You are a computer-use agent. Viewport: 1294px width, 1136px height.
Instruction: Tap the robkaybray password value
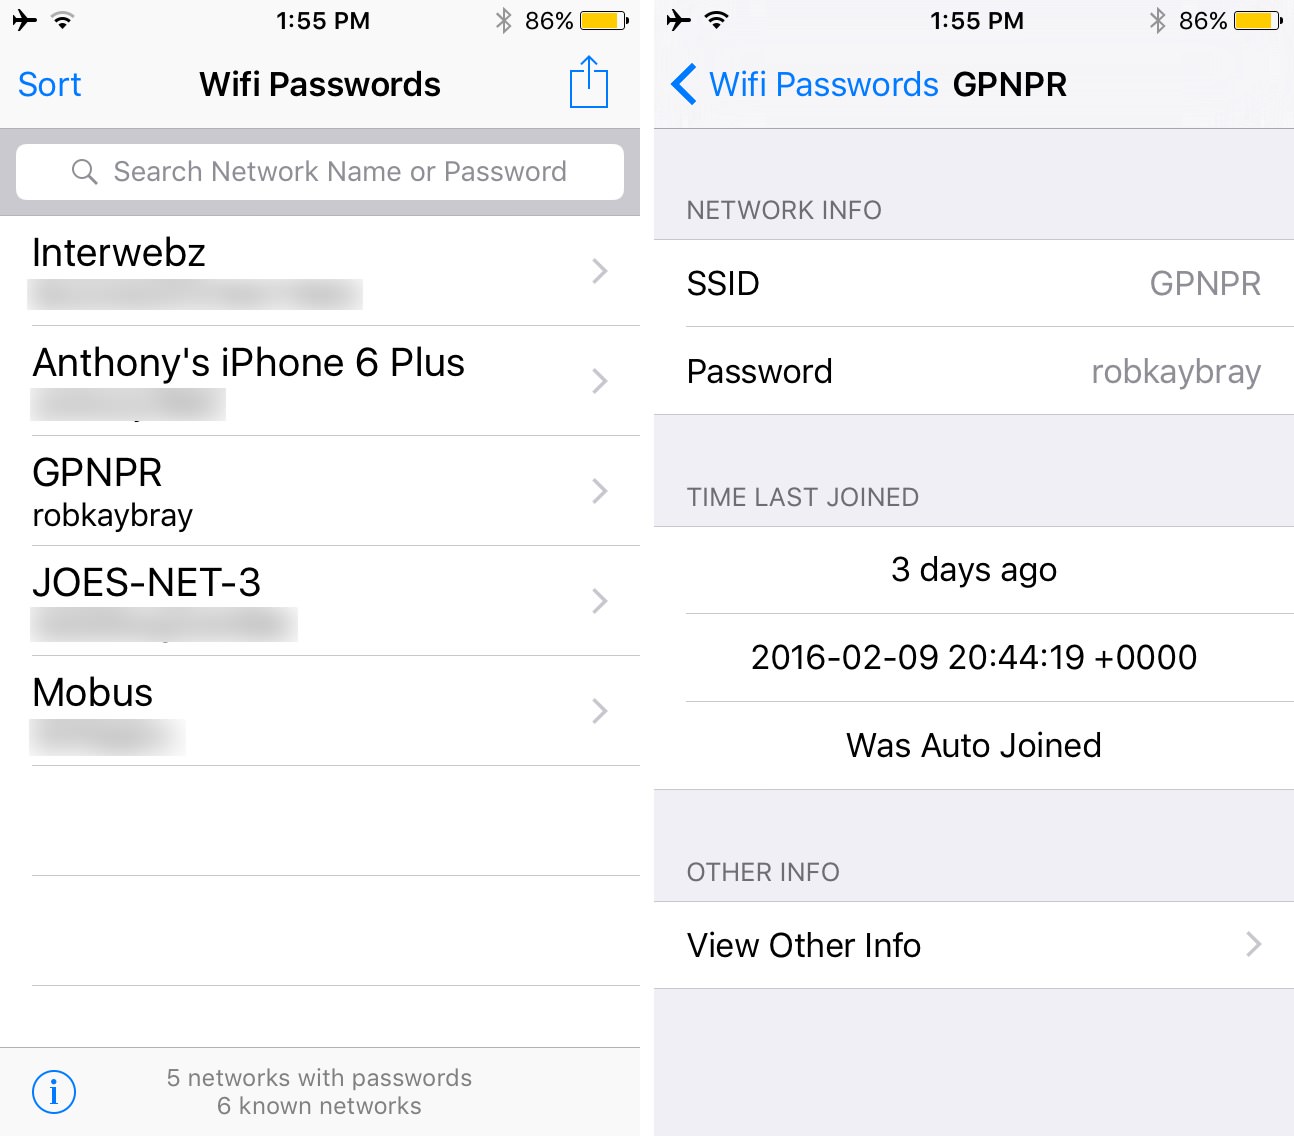[1176, 372]
